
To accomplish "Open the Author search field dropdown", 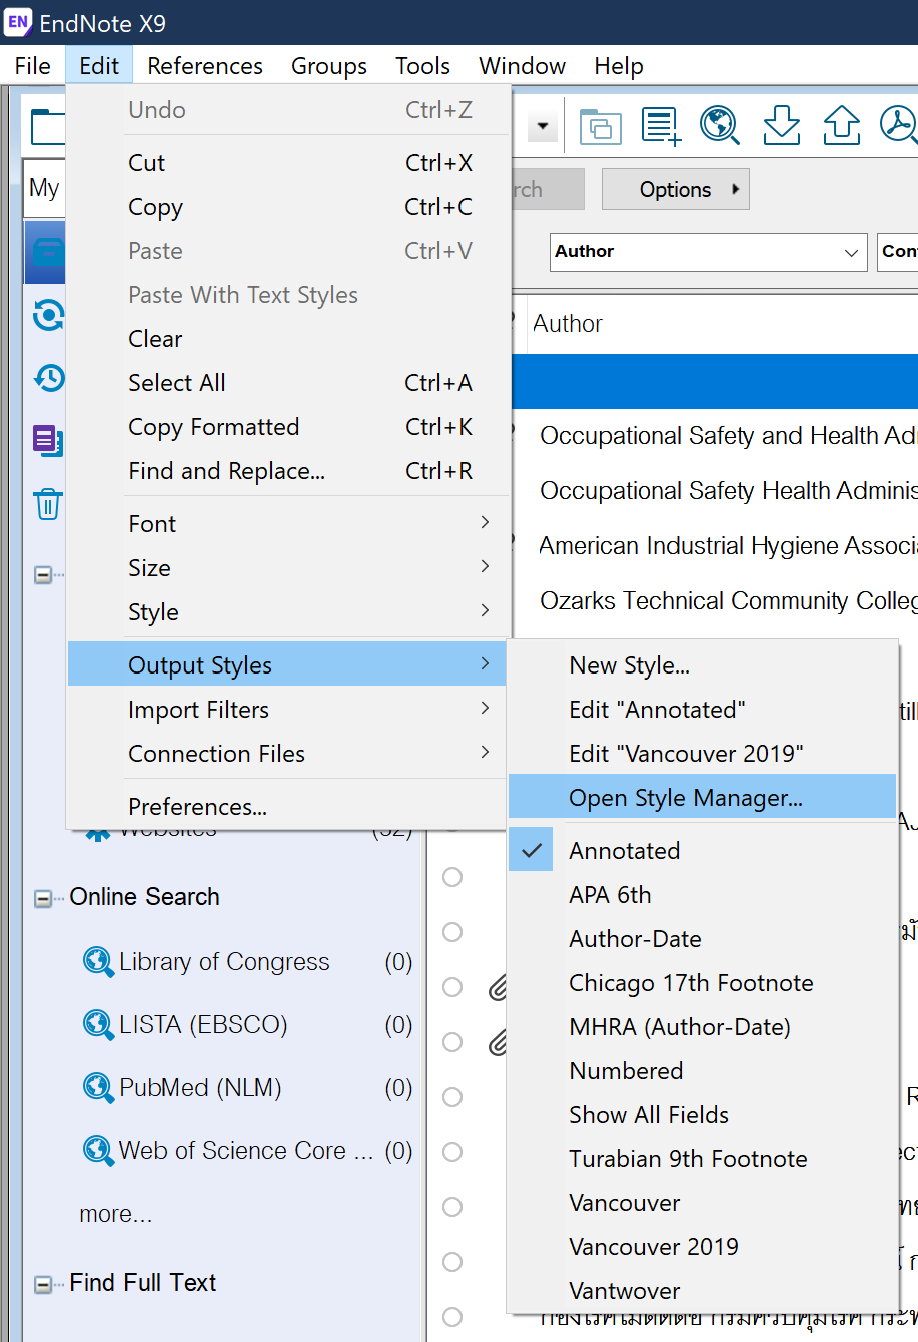I will coord(851,252).
